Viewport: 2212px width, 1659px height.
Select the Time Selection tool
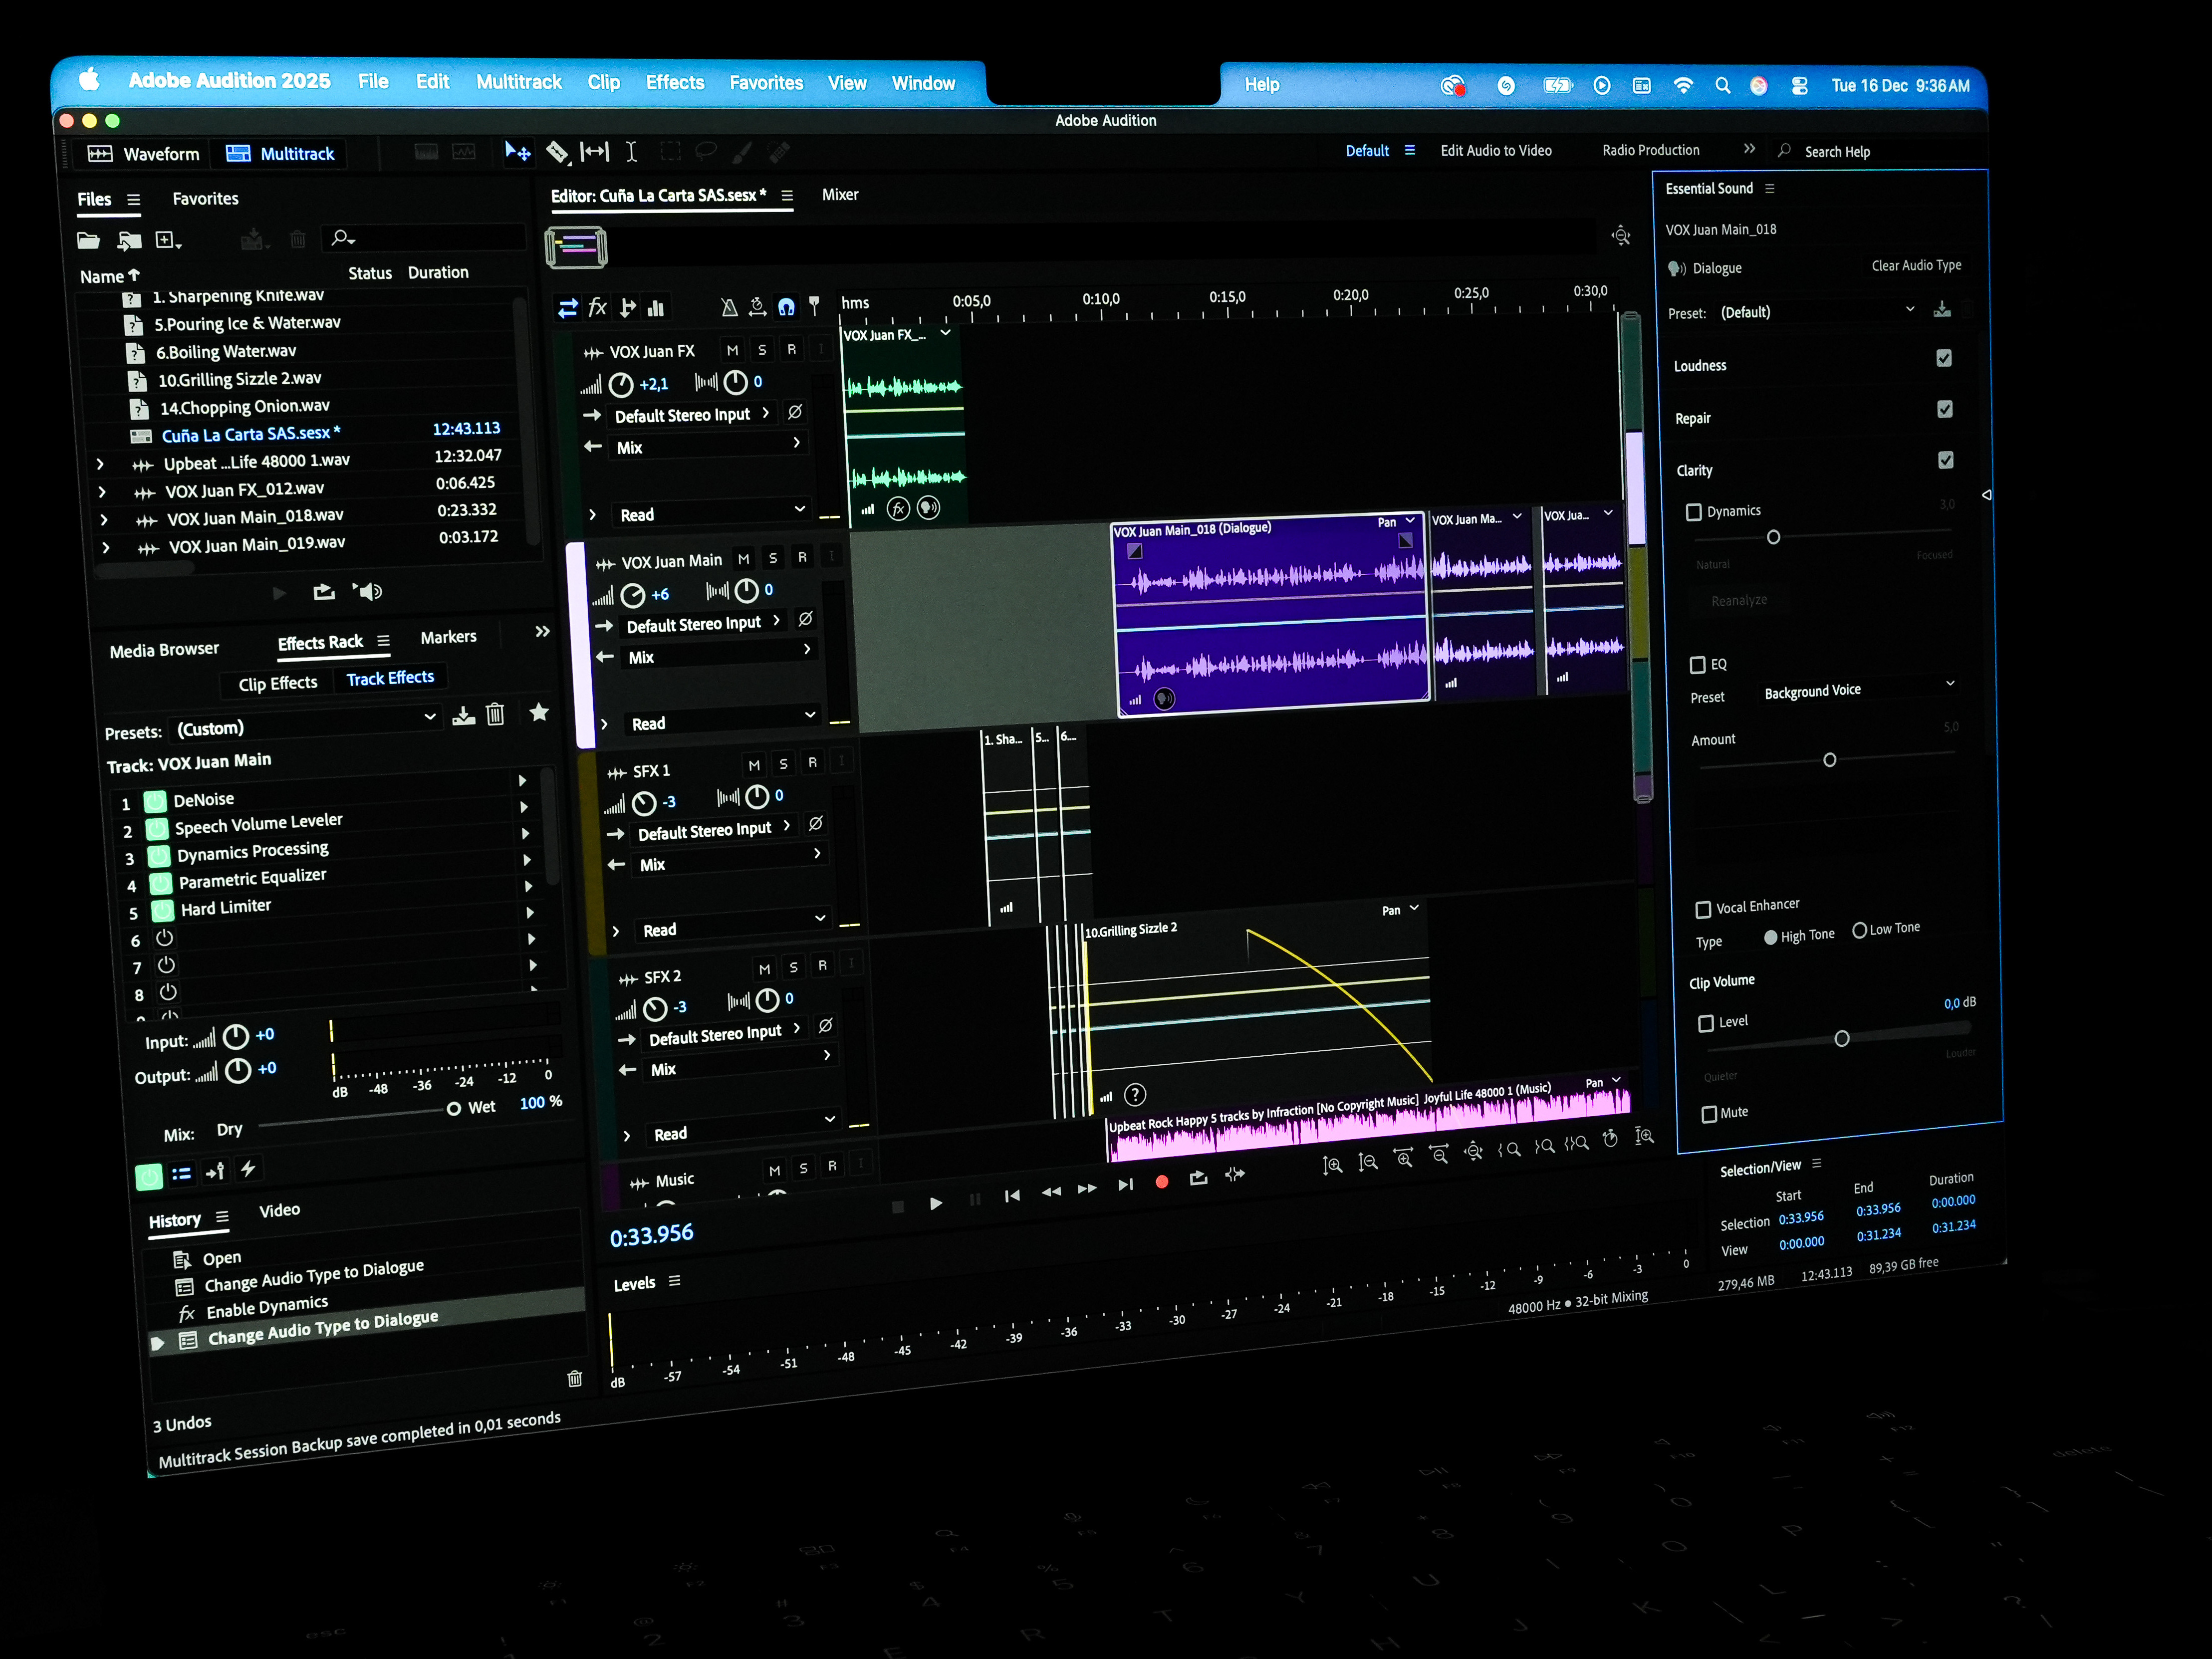coord(631,151)
